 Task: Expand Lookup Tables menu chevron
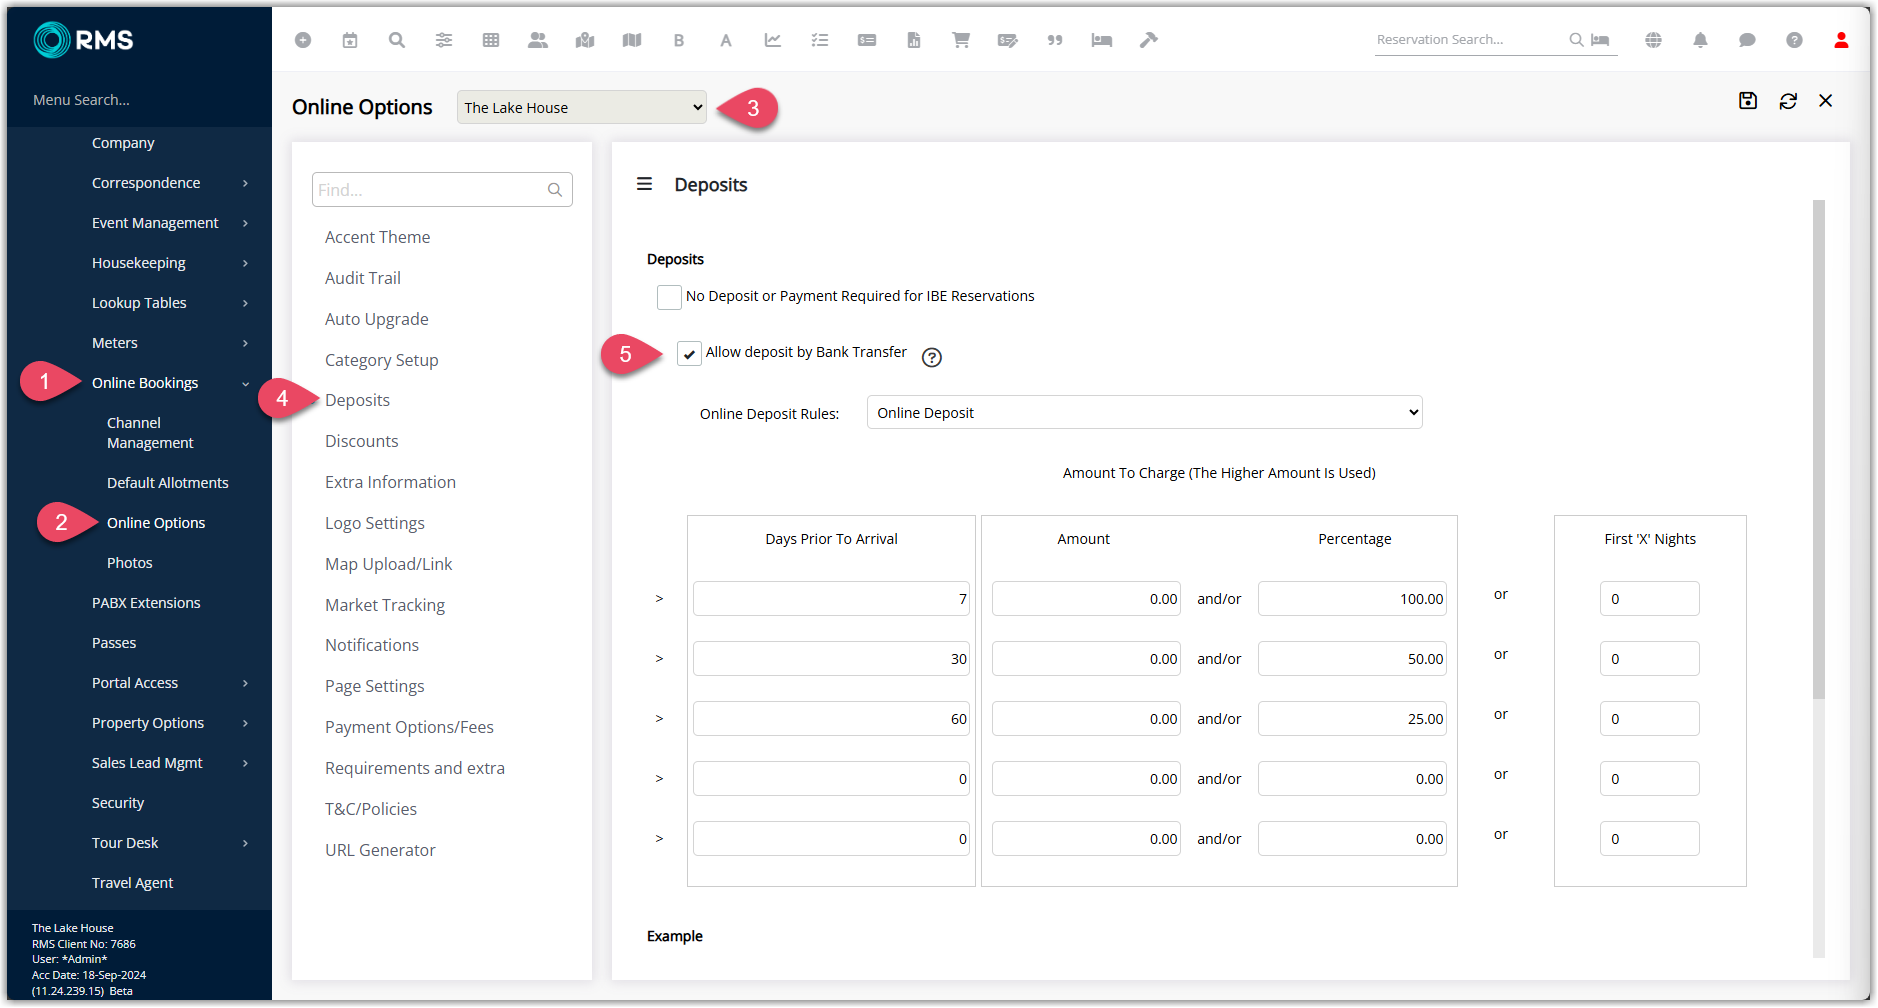tap(245, 303)
